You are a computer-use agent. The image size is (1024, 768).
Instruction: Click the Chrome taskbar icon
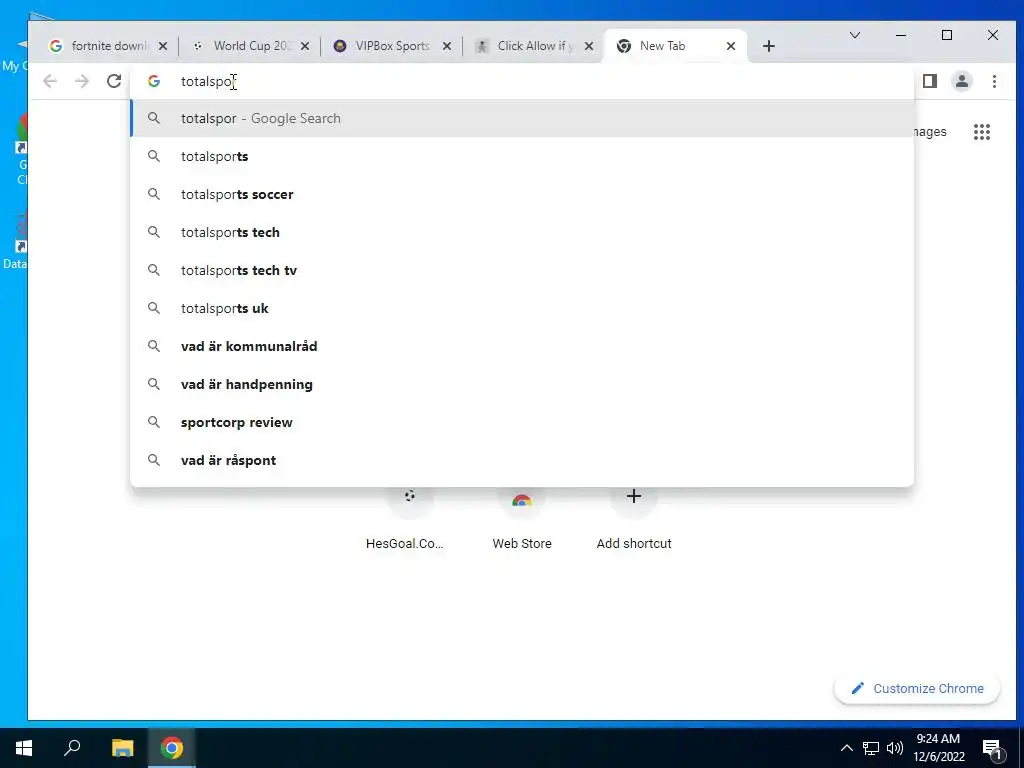pyautogui.click(x=172, y=748)
